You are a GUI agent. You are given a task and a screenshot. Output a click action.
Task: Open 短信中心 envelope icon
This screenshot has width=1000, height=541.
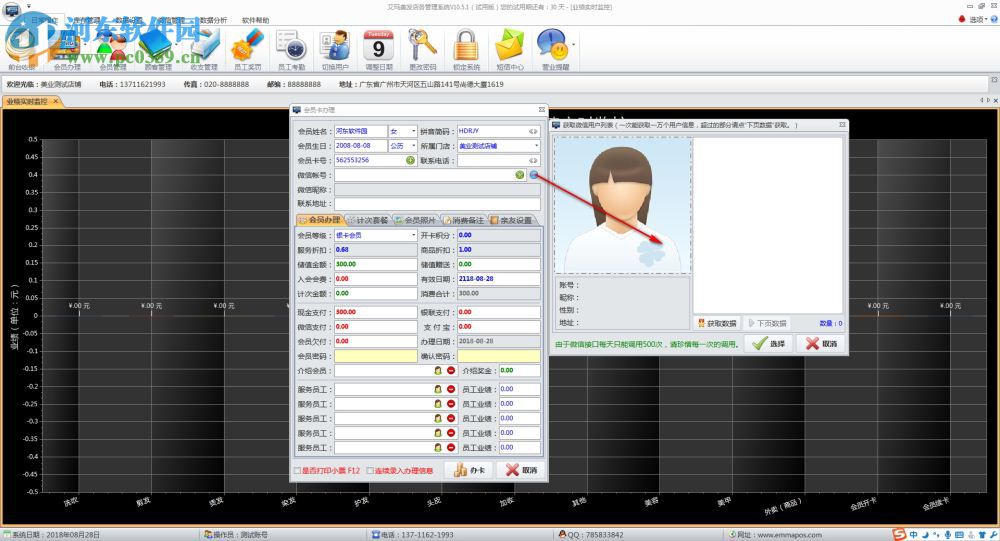coord(510,49)
